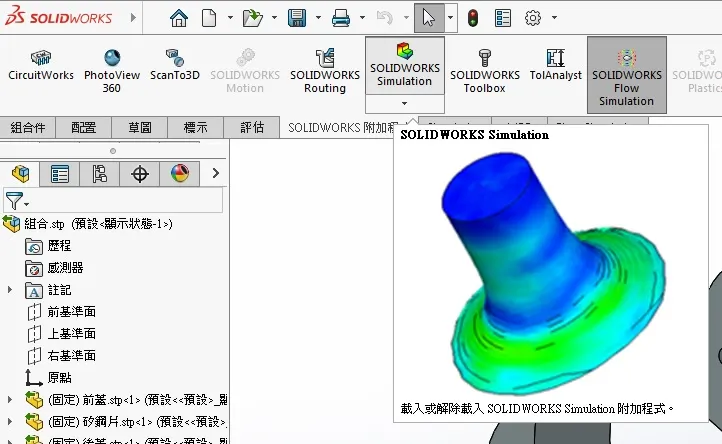Open an existing file icon
Image resolution: width=722 pixels, height=444 pixels.
(x=252, y=18)
